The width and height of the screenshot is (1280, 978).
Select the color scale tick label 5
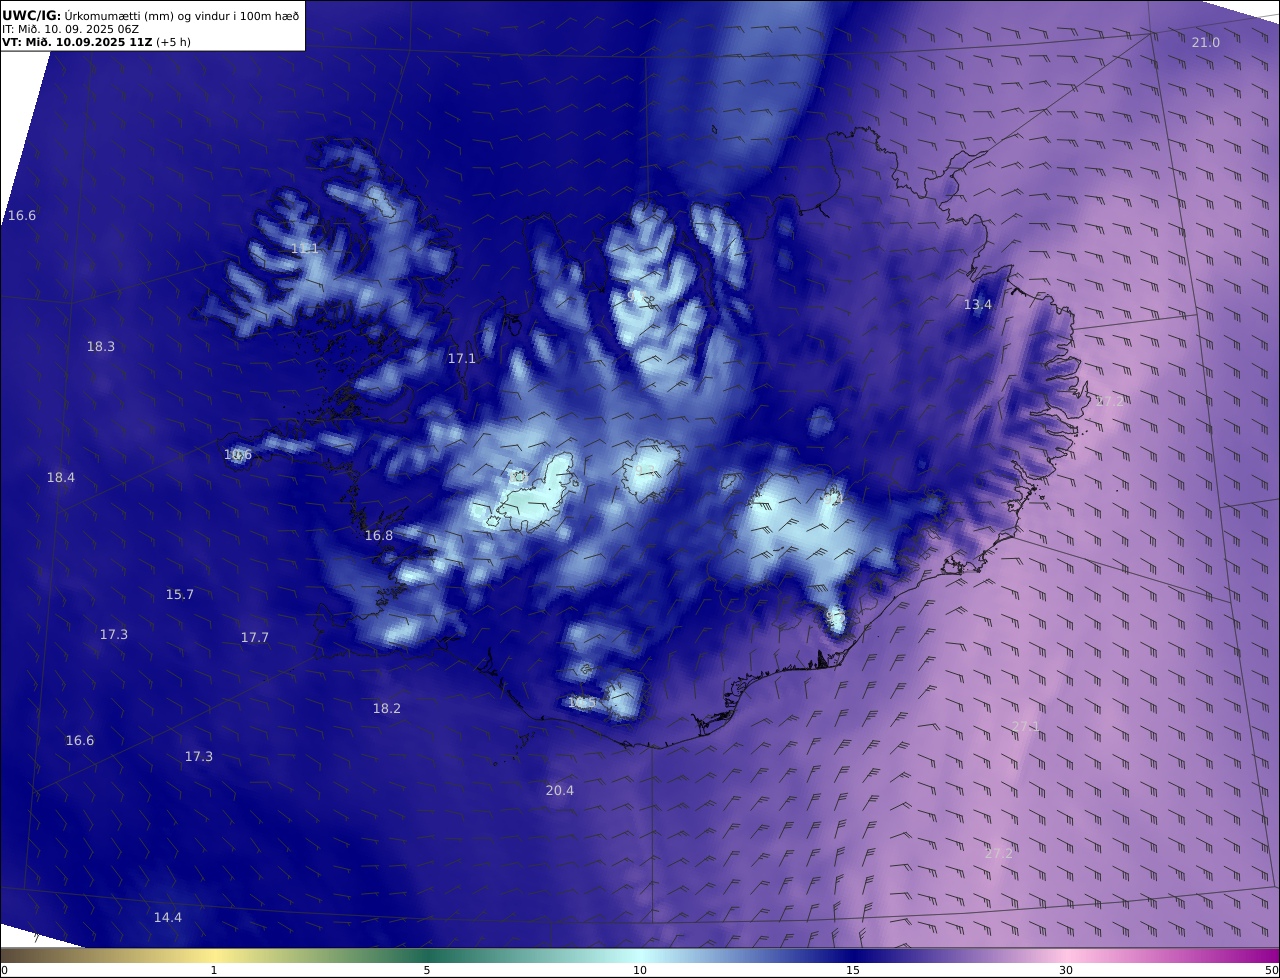pyautogui.click(x=427, y=970)
